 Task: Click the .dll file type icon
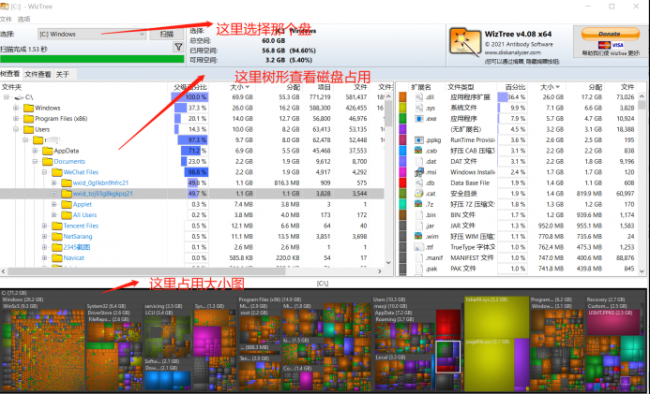419,97
